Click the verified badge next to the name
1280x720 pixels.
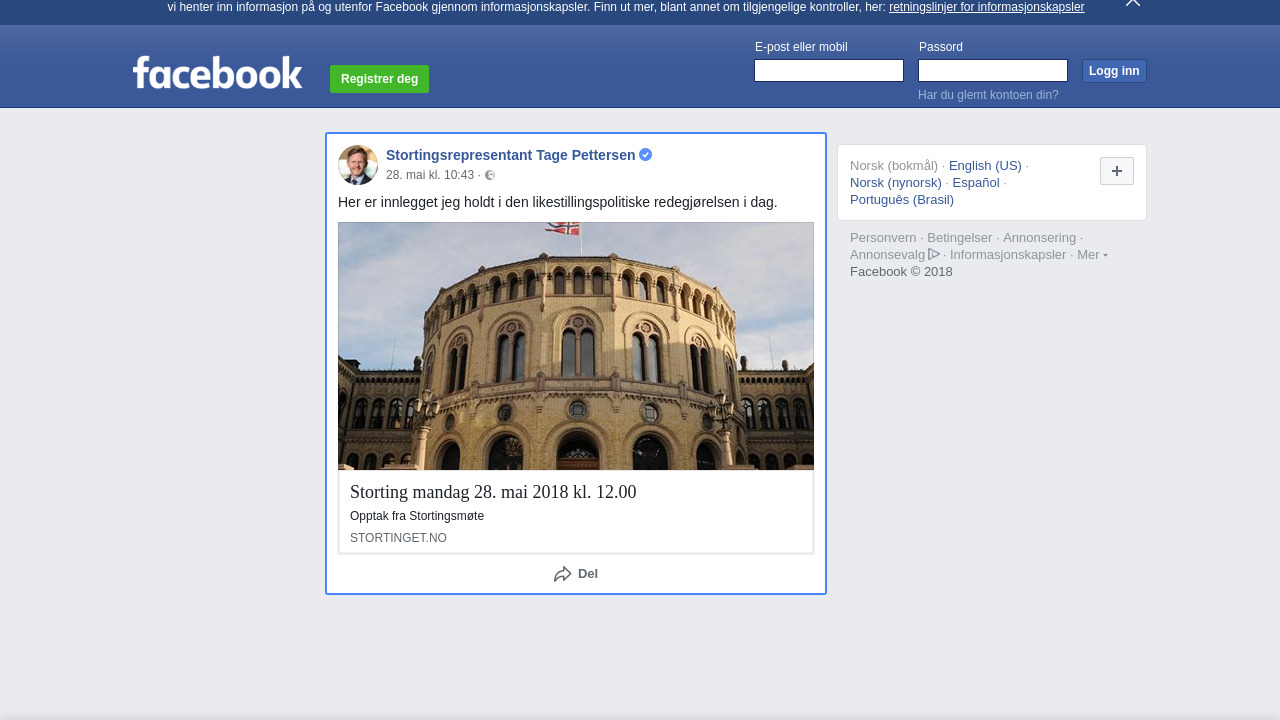coord(646,155)
